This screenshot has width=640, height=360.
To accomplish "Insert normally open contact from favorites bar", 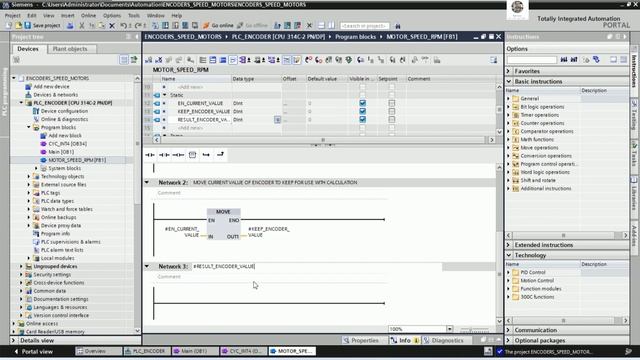I will pyautogui.click(x=150, y=155).
